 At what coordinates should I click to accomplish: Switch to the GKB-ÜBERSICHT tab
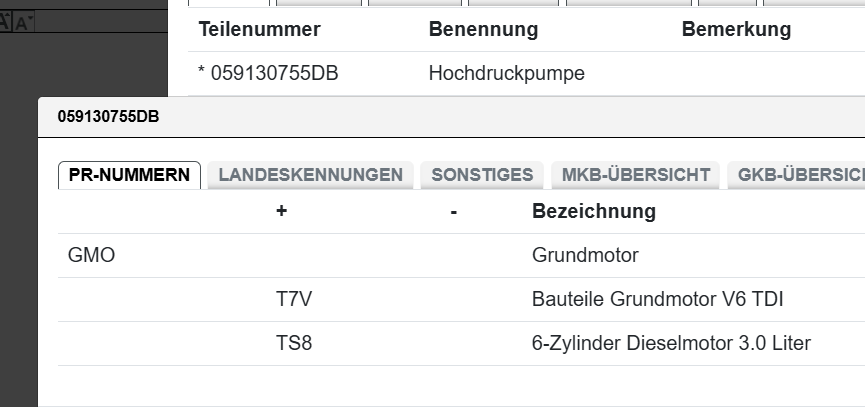pyautogui.click(x=800, y=175)
